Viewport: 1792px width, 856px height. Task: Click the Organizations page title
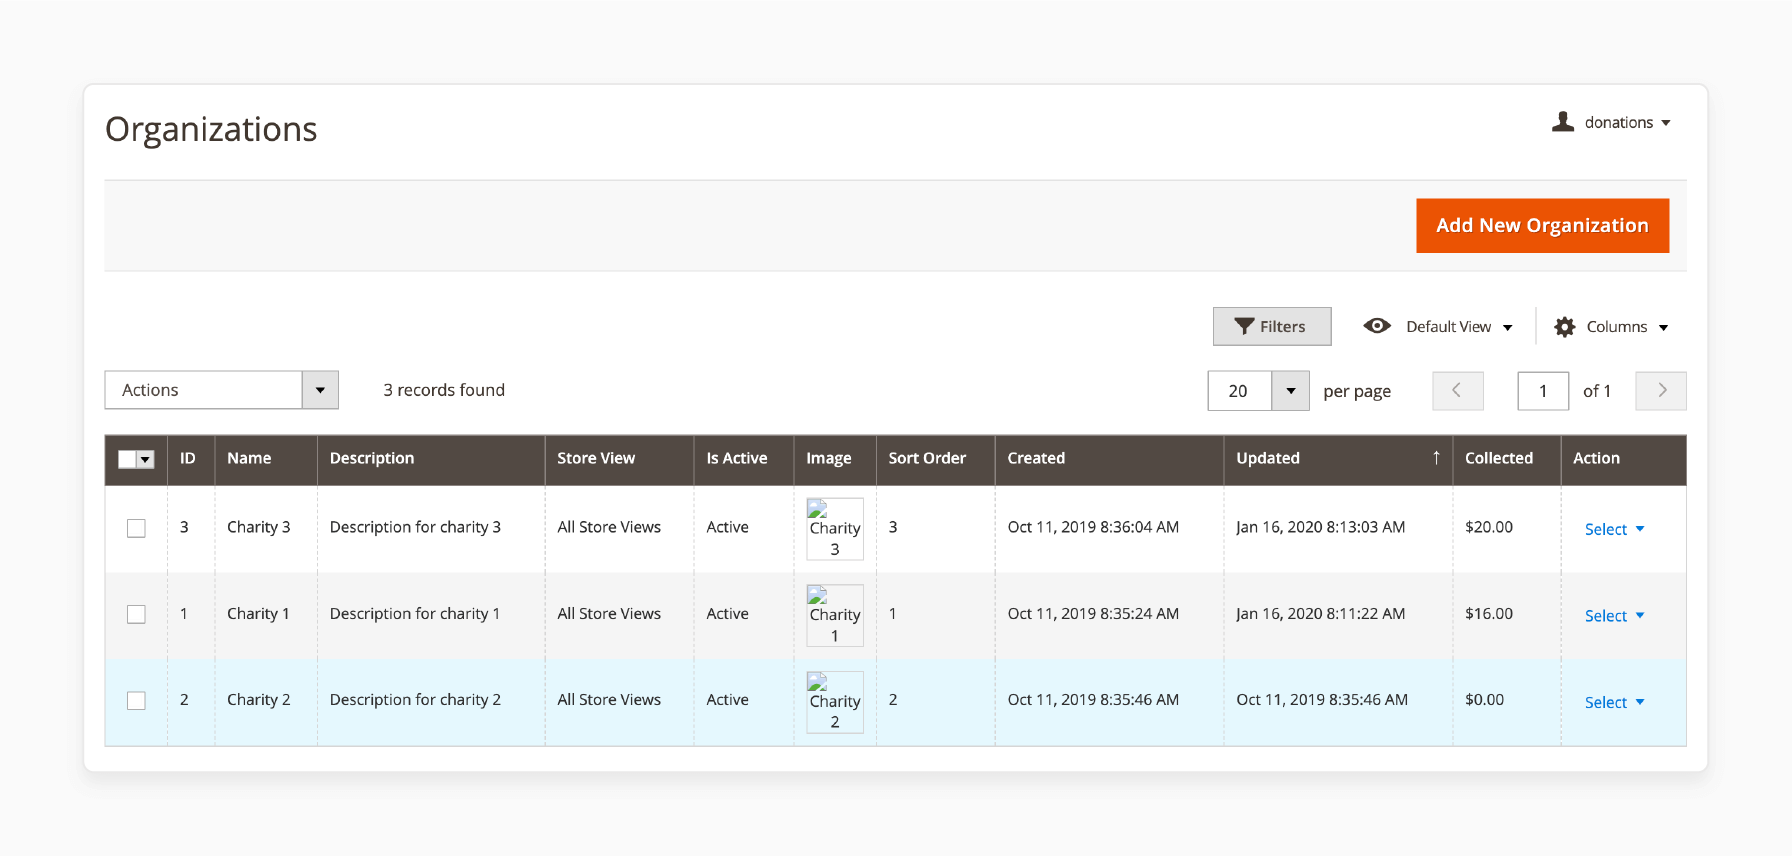pyautogui.click(x=211, y=130)
